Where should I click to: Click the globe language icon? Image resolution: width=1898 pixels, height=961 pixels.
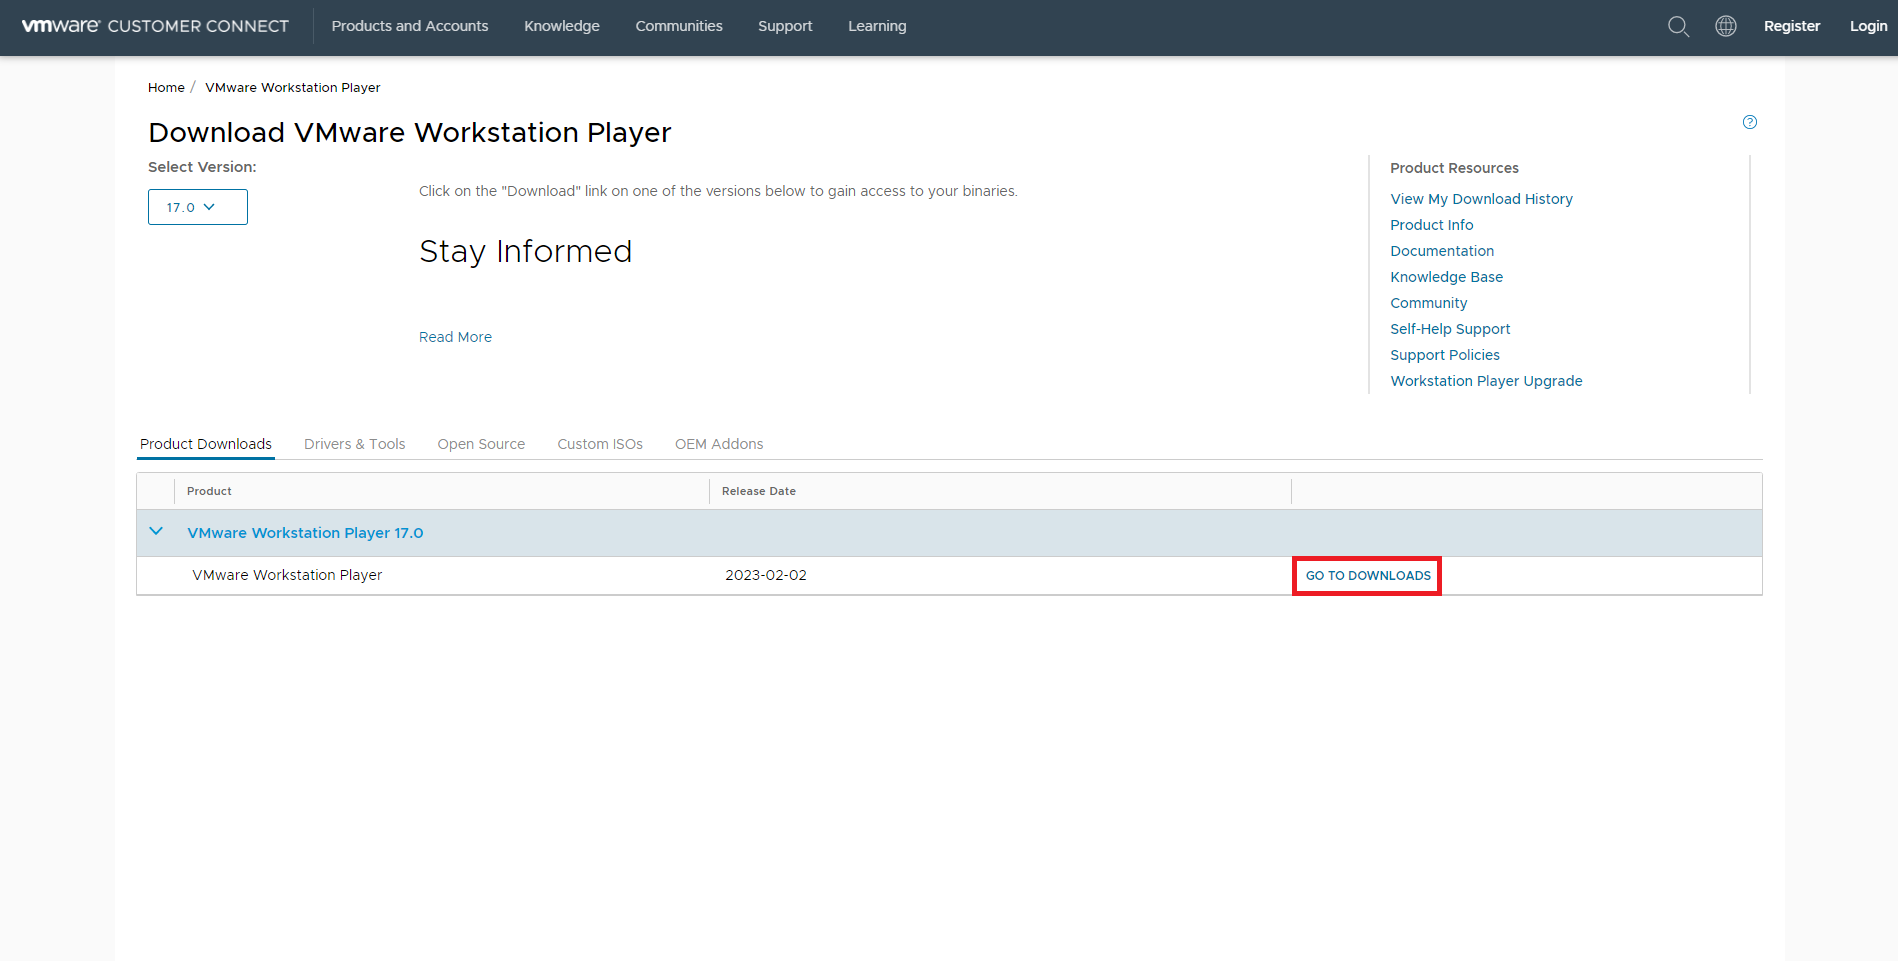coord(1726,26)
